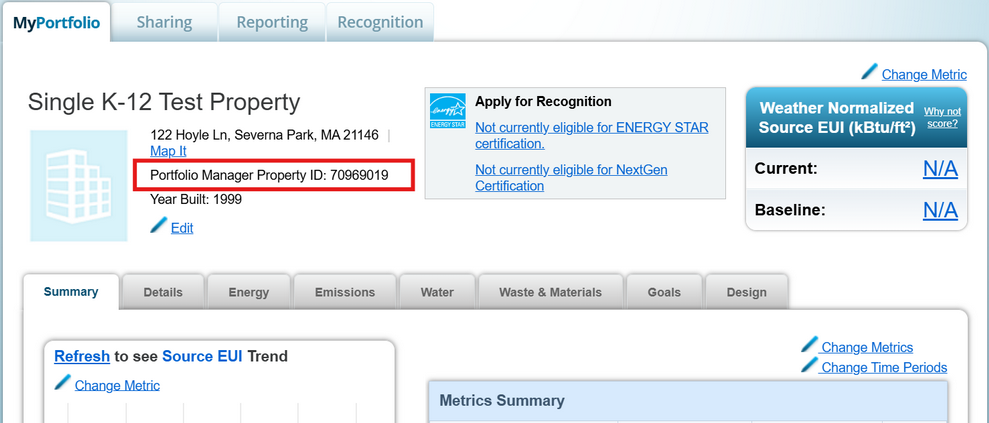
Task: Click the Baseline N/A value link
Action: [x=940, y=210]
